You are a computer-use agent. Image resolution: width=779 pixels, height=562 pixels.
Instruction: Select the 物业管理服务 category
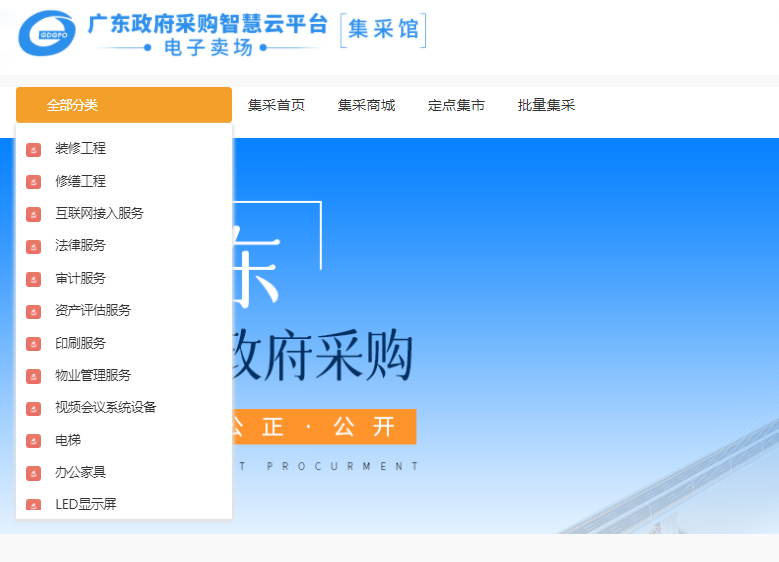coord(93,375)
